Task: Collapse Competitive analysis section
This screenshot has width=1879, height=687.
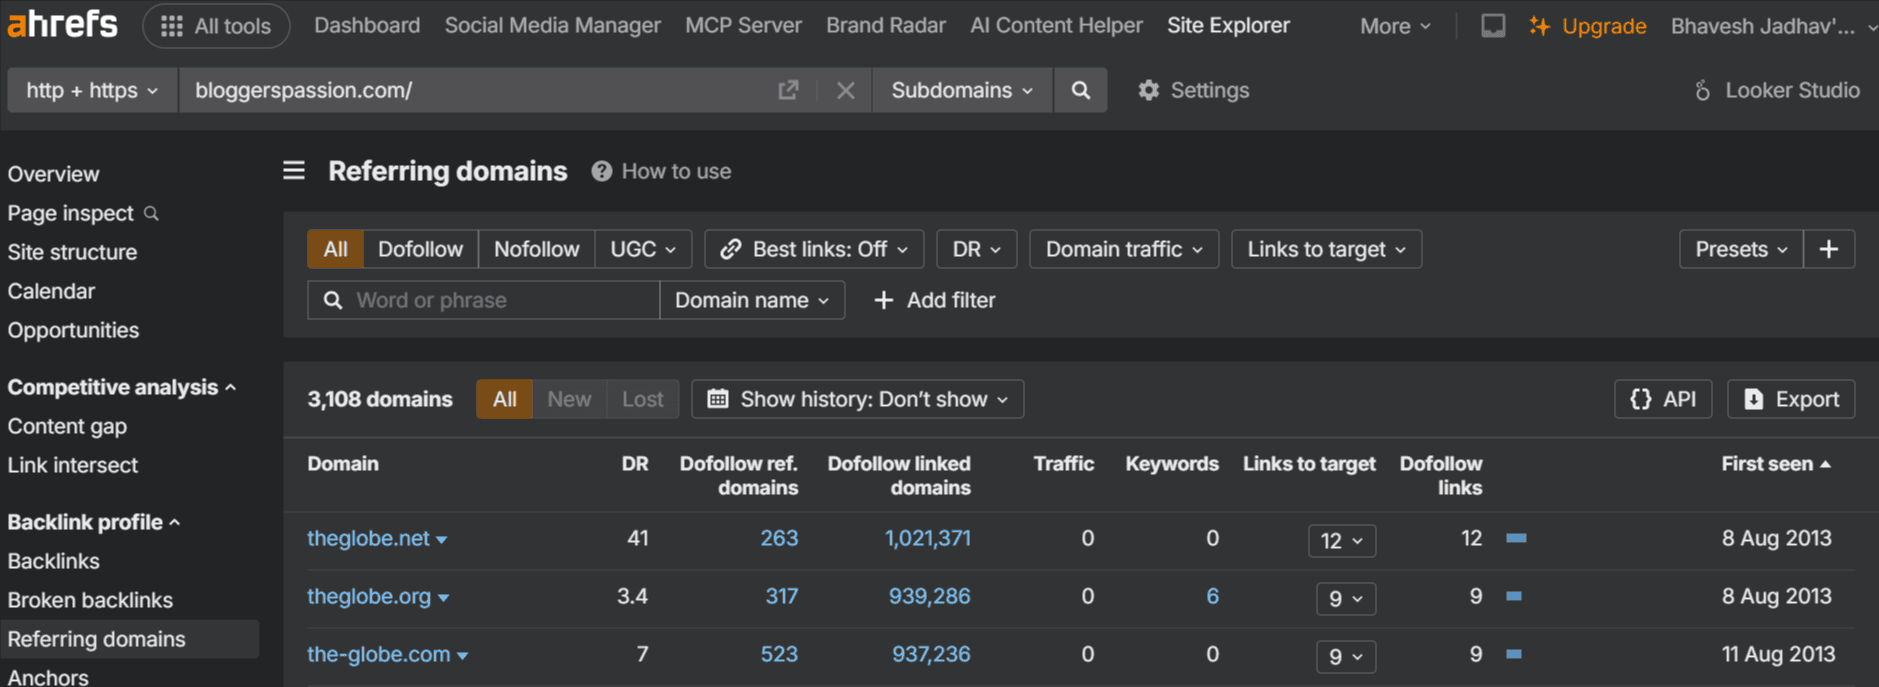Action: pos(121,387)
